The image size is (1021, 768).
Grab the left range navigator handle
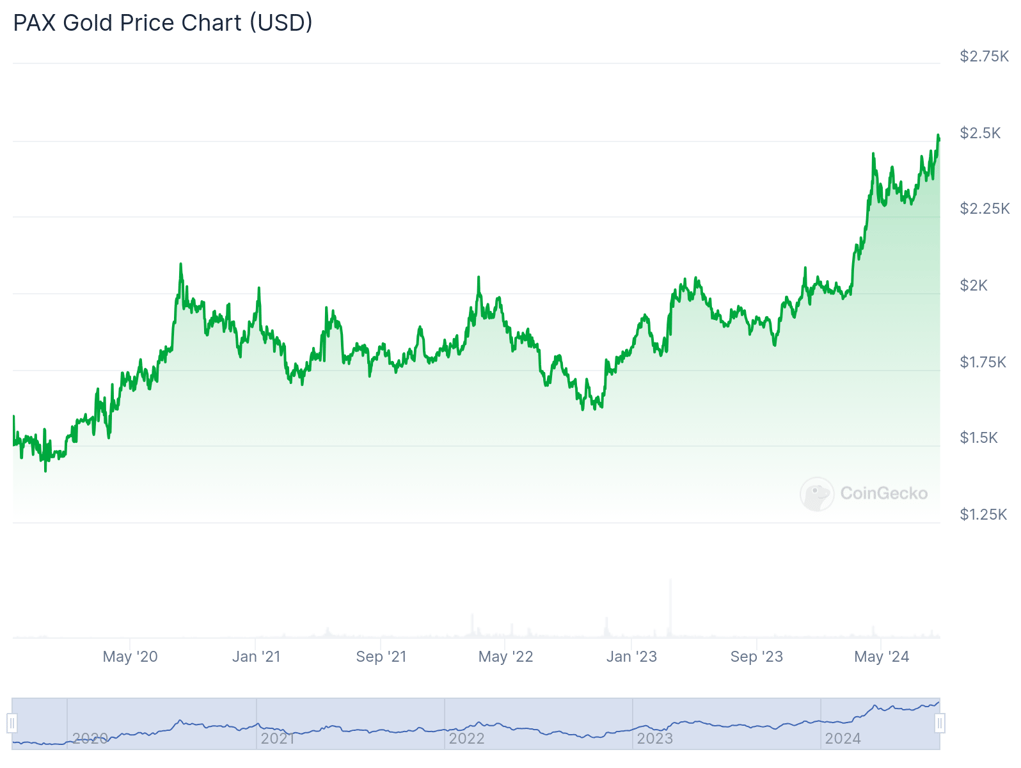(x=12, y=723)
